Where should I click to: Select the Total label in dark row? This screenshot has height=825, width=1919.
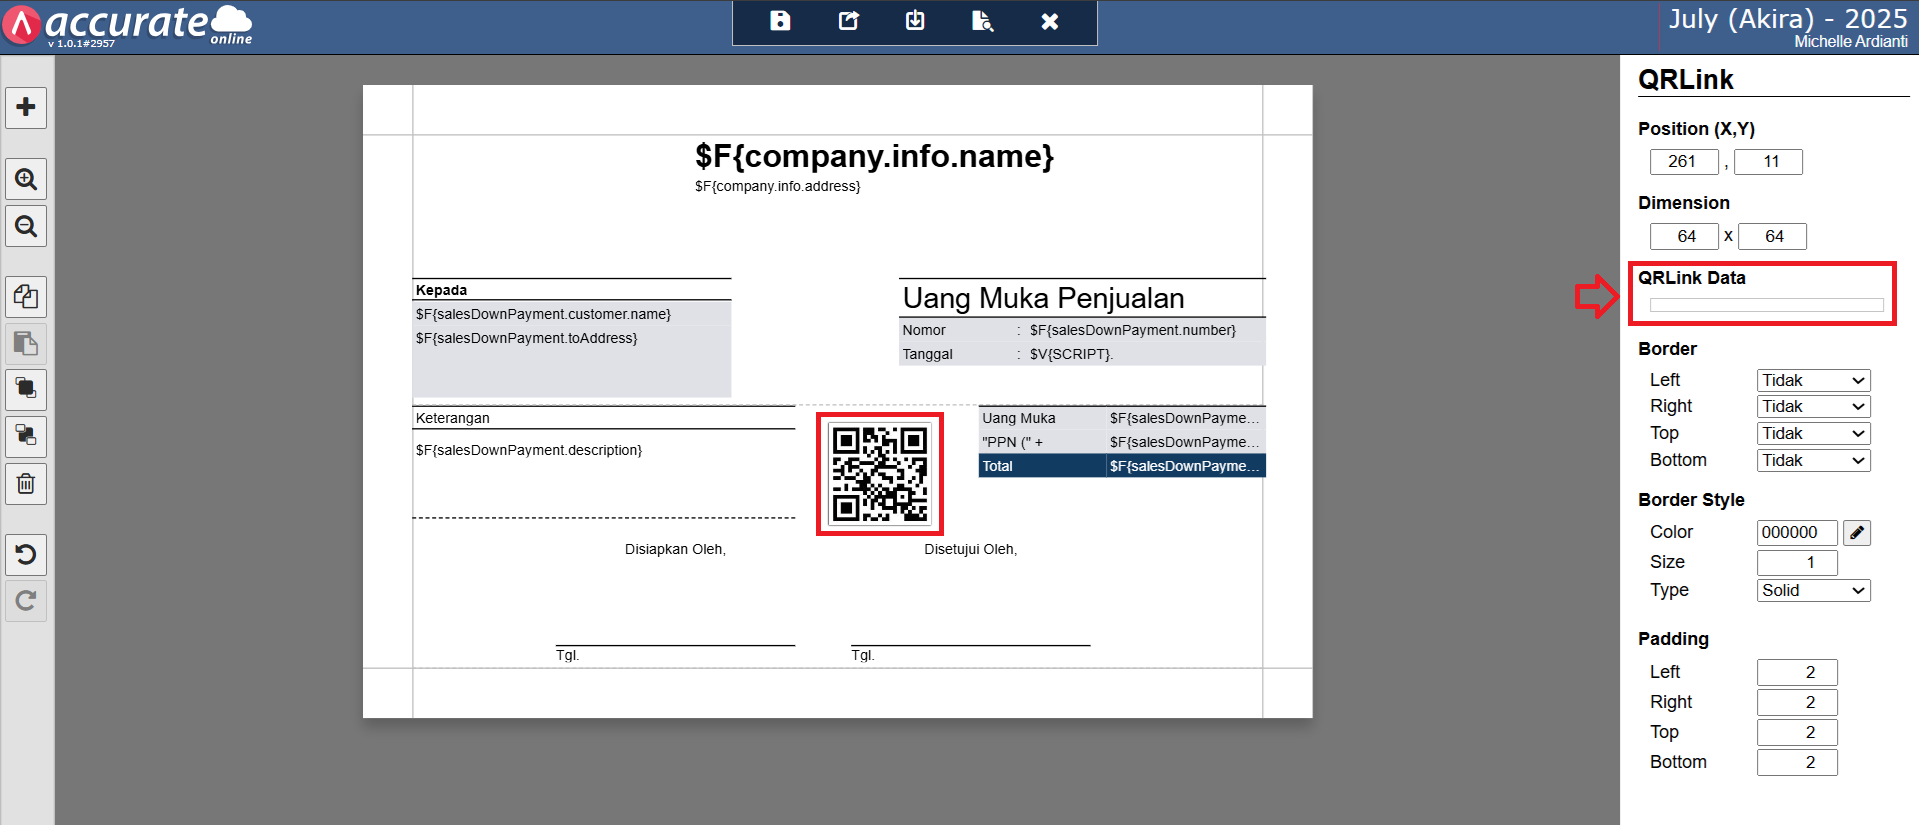(997, 466)
